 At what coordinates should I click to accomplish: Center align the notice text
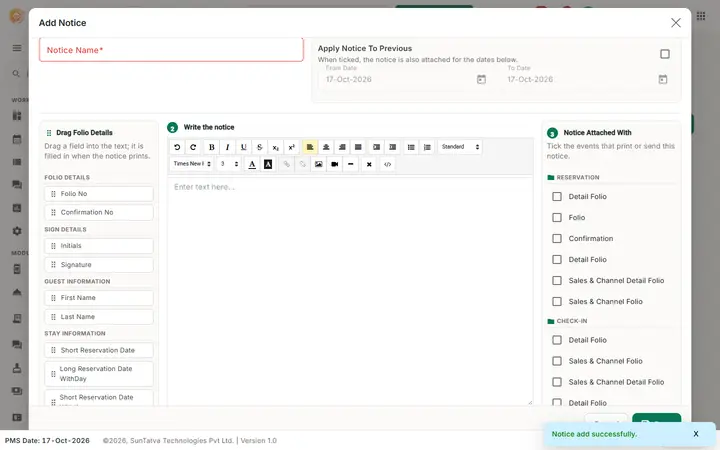pos(326,147)
